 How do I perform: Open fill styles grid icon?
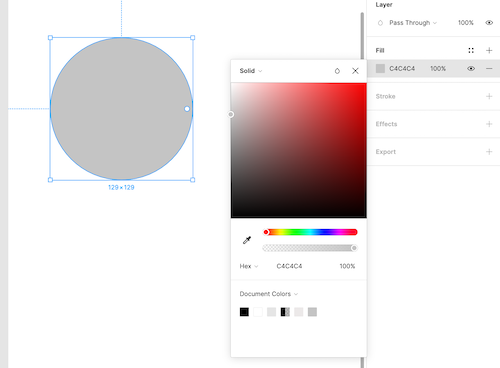click(x=471, y=50)
